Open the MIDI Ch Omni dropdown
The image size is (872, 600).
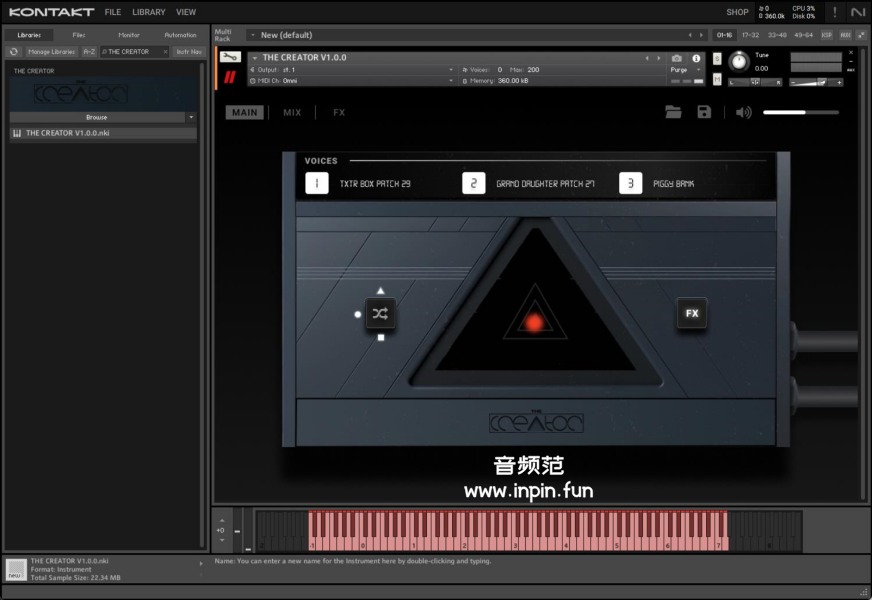pyautogui.click(x=352, y=81)
